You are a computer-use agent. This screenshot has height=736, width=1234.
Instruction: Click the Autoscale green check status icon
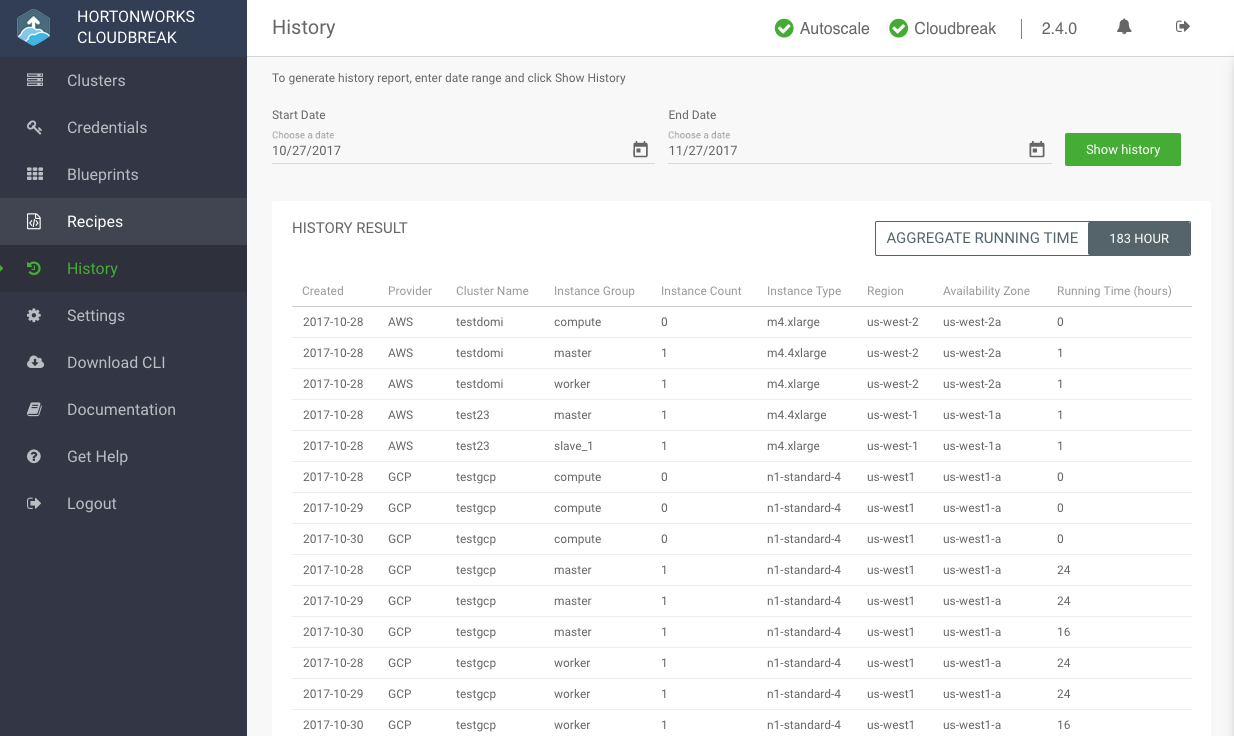[784, 28]
